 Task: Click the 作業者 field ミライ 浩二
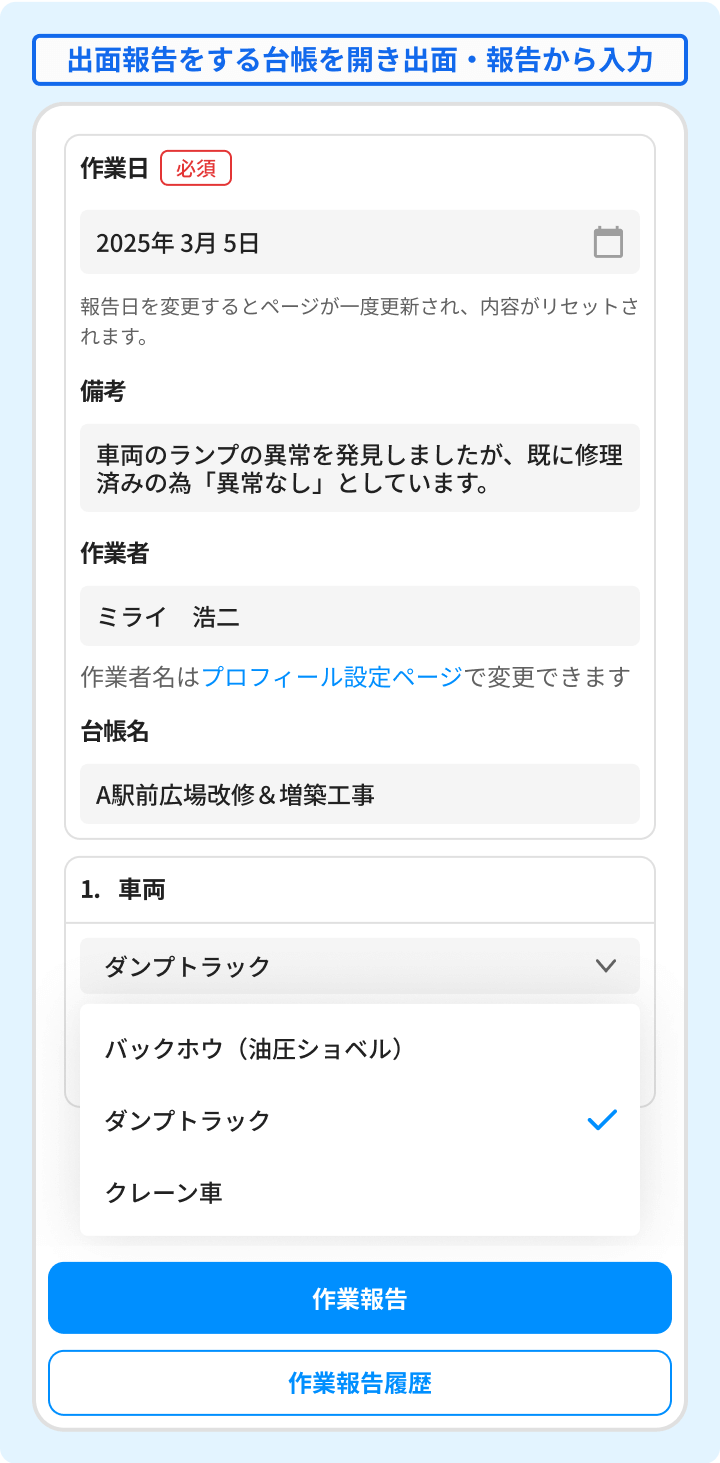(x=360, y=616)
